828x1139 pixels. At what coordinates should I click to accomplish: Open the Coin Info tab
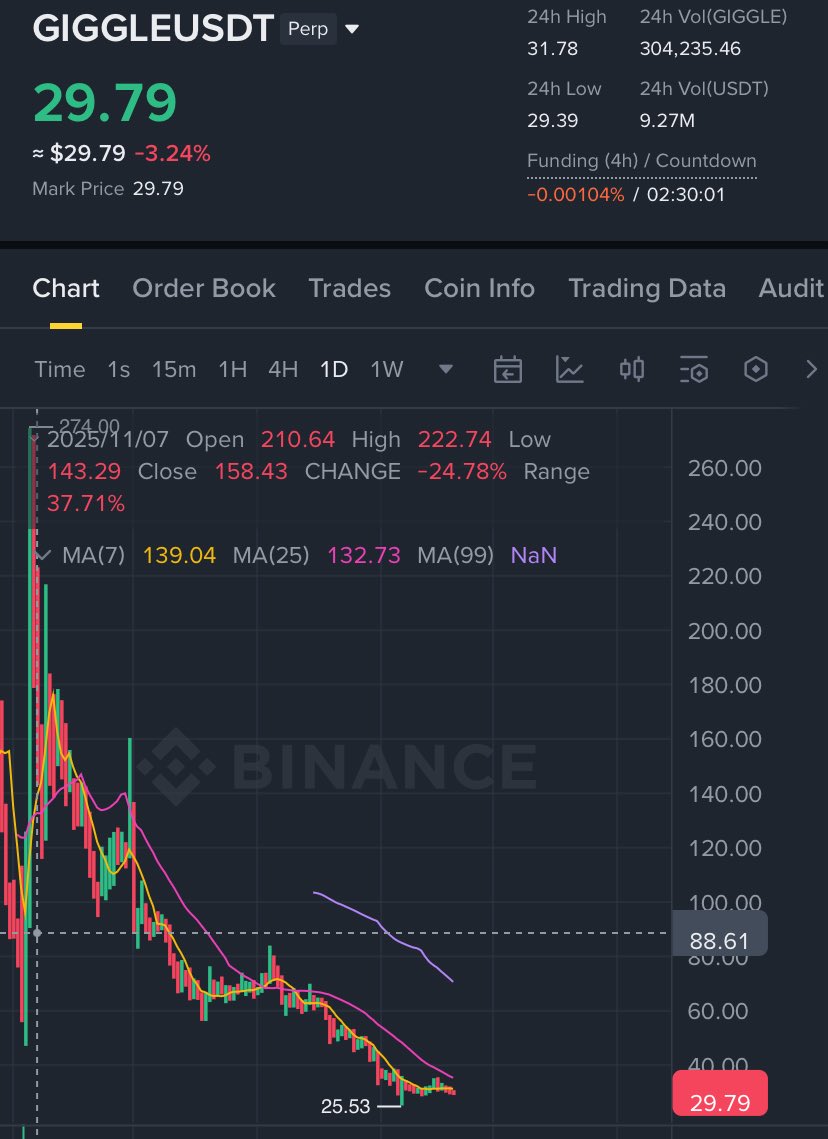479,288
